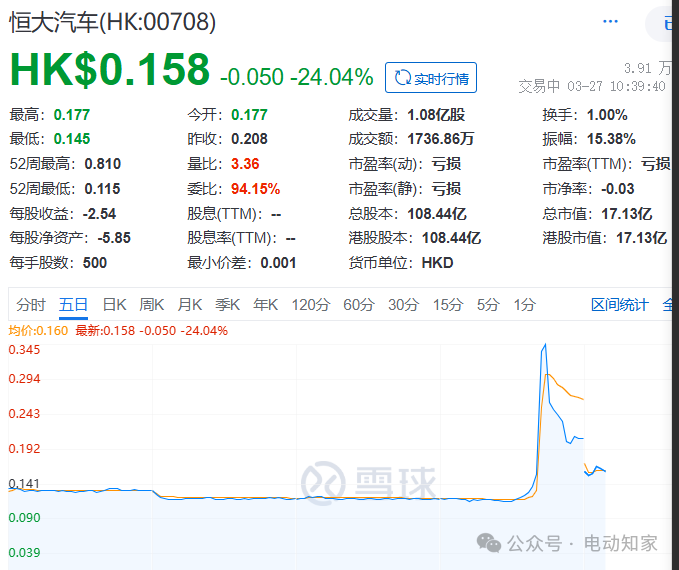
Task: Click the 最高 value 0.177
Action: pos(72,115)
